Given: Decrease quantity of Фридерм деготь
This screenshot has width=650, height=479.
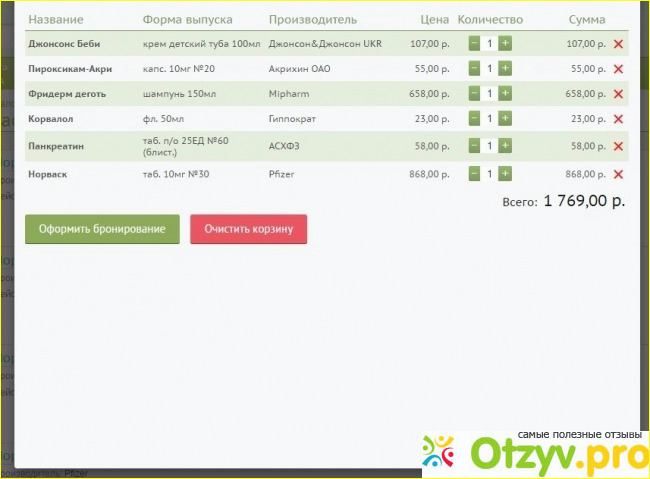Looking at the screenshot, I should [474, 93].
